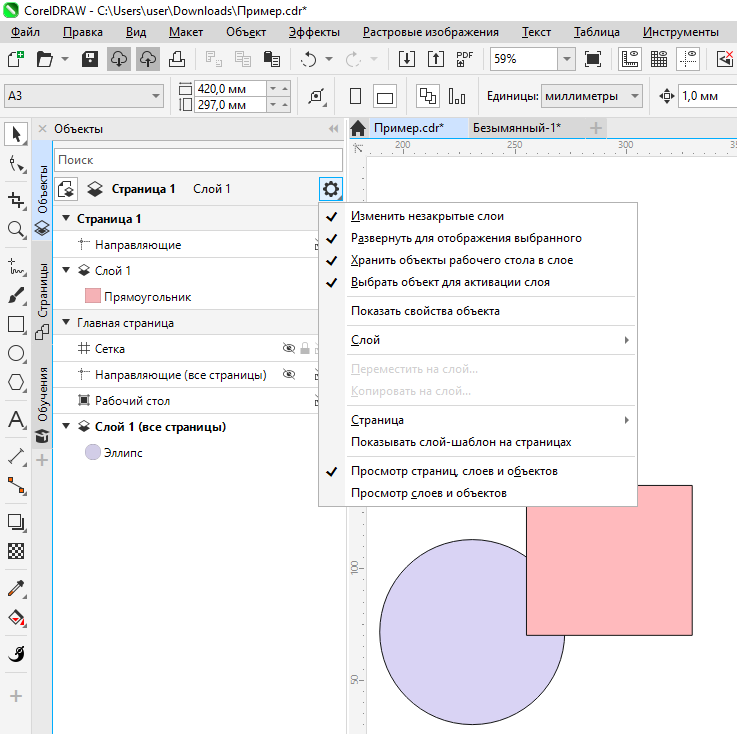
Task: Select the Polygon tool
Action: coord(16,382)
